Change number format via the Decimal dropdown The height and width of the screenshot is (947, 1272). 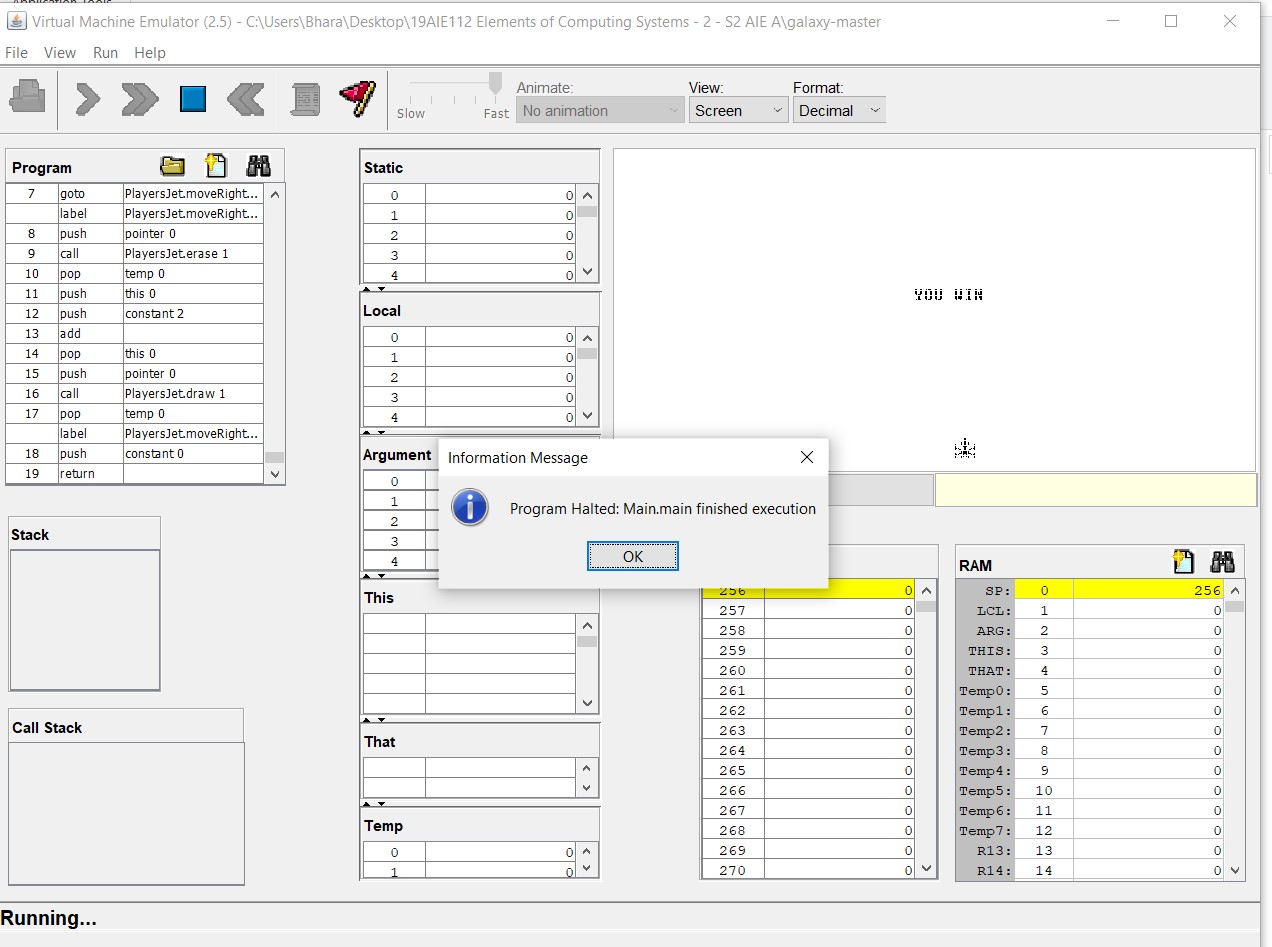point(839,110)
